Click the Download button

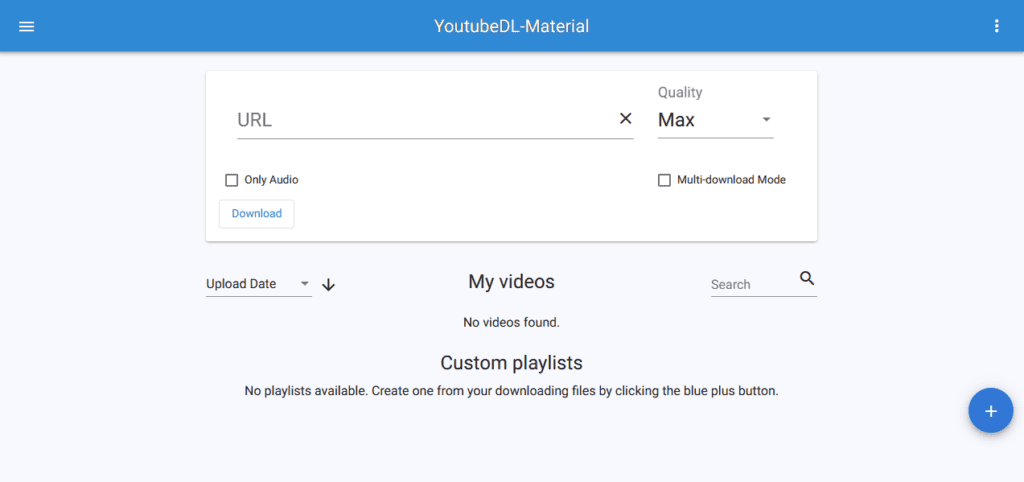coord(257,214)
